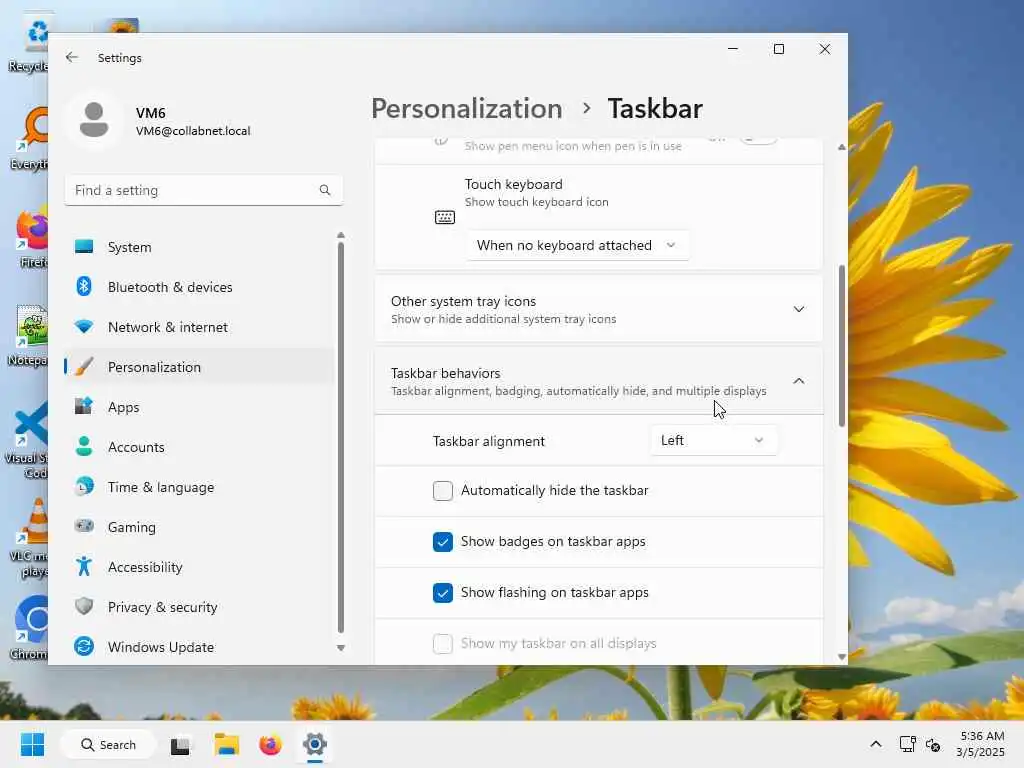Click the content pane scrollbar thumb

click(842, 346)
